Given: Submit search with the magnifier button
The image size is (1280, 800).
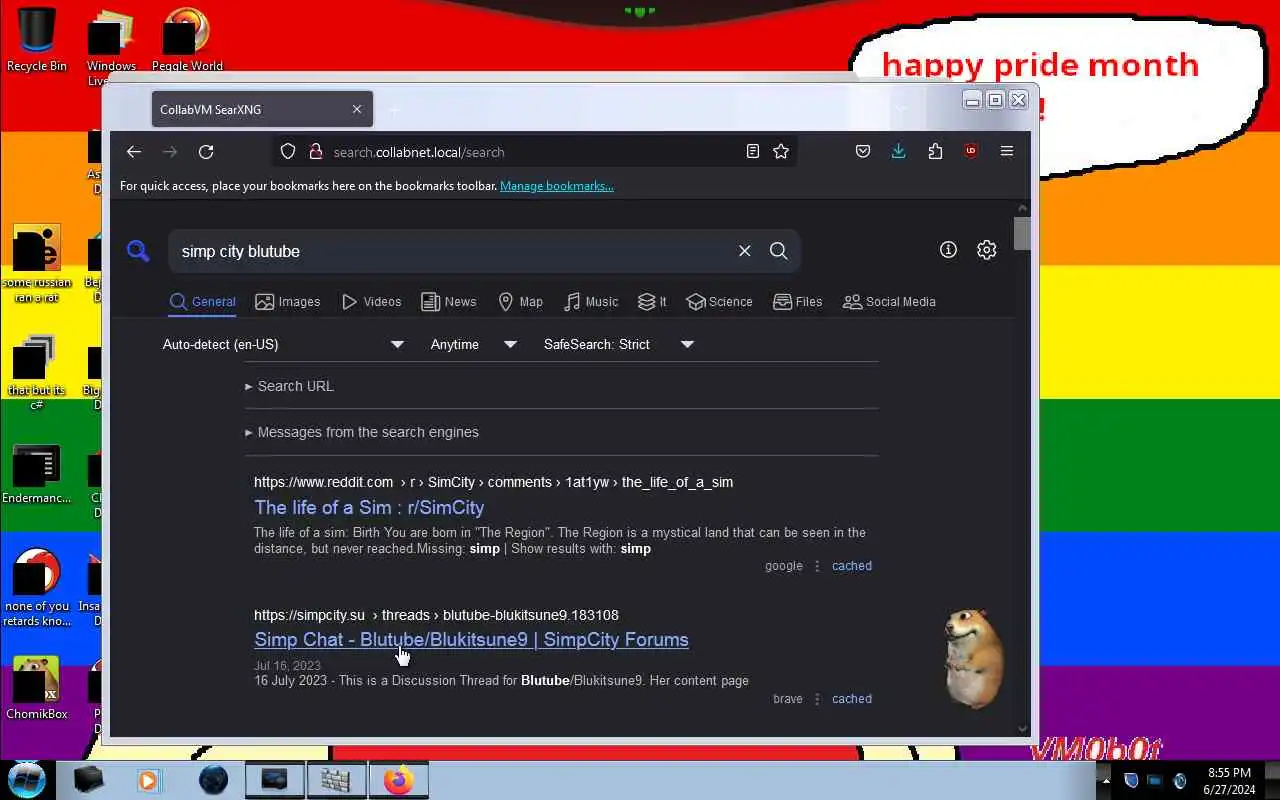Looking at the screenshot, I should point(779,251).
